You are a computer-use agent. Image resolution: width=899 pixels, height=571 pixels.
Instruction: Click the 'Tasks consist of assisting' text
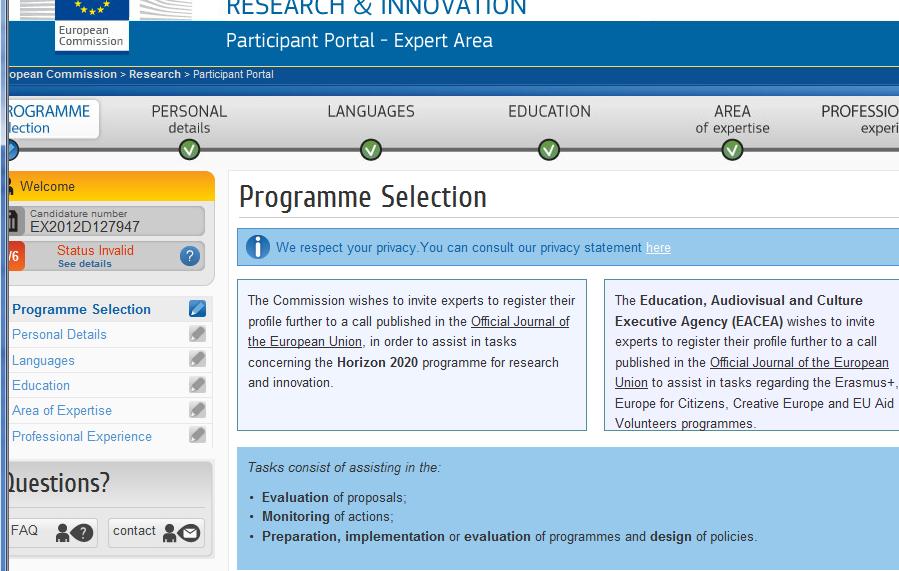[x=344, y=467]
